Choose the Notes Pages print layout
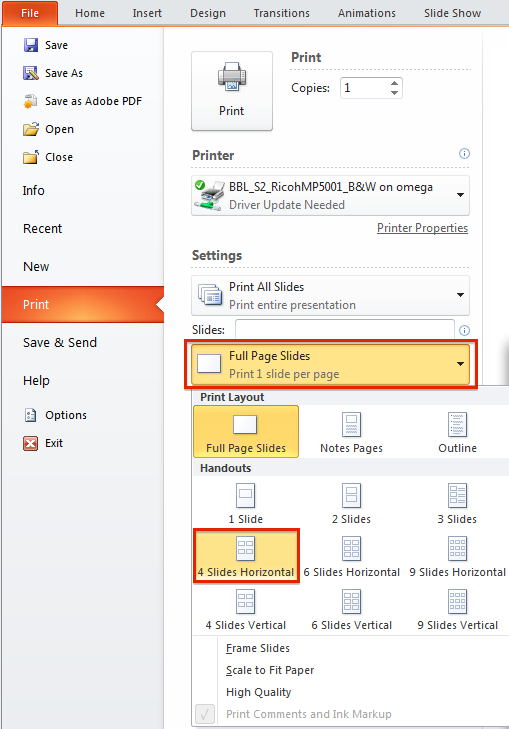Image resolution: width=509 pixels, height=729 pixels. (351, 432)
